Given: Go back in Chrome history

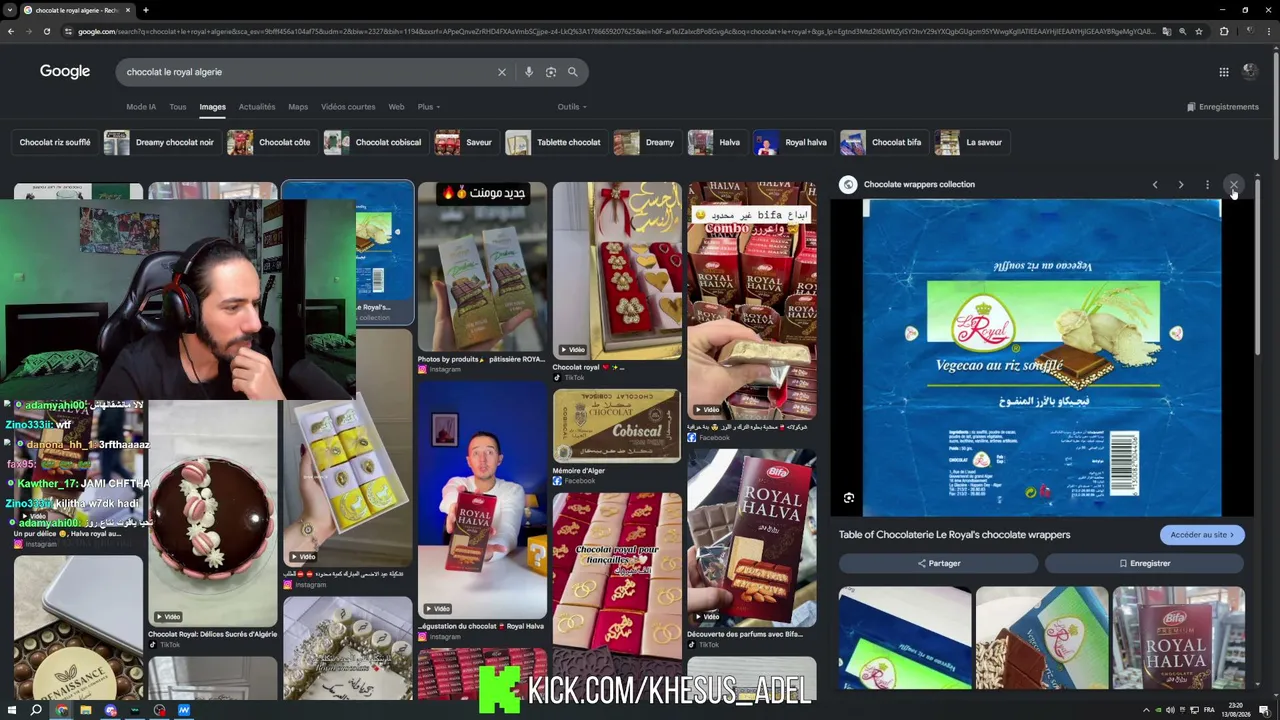Looking at the screenshot, I should tap(11, 31).
